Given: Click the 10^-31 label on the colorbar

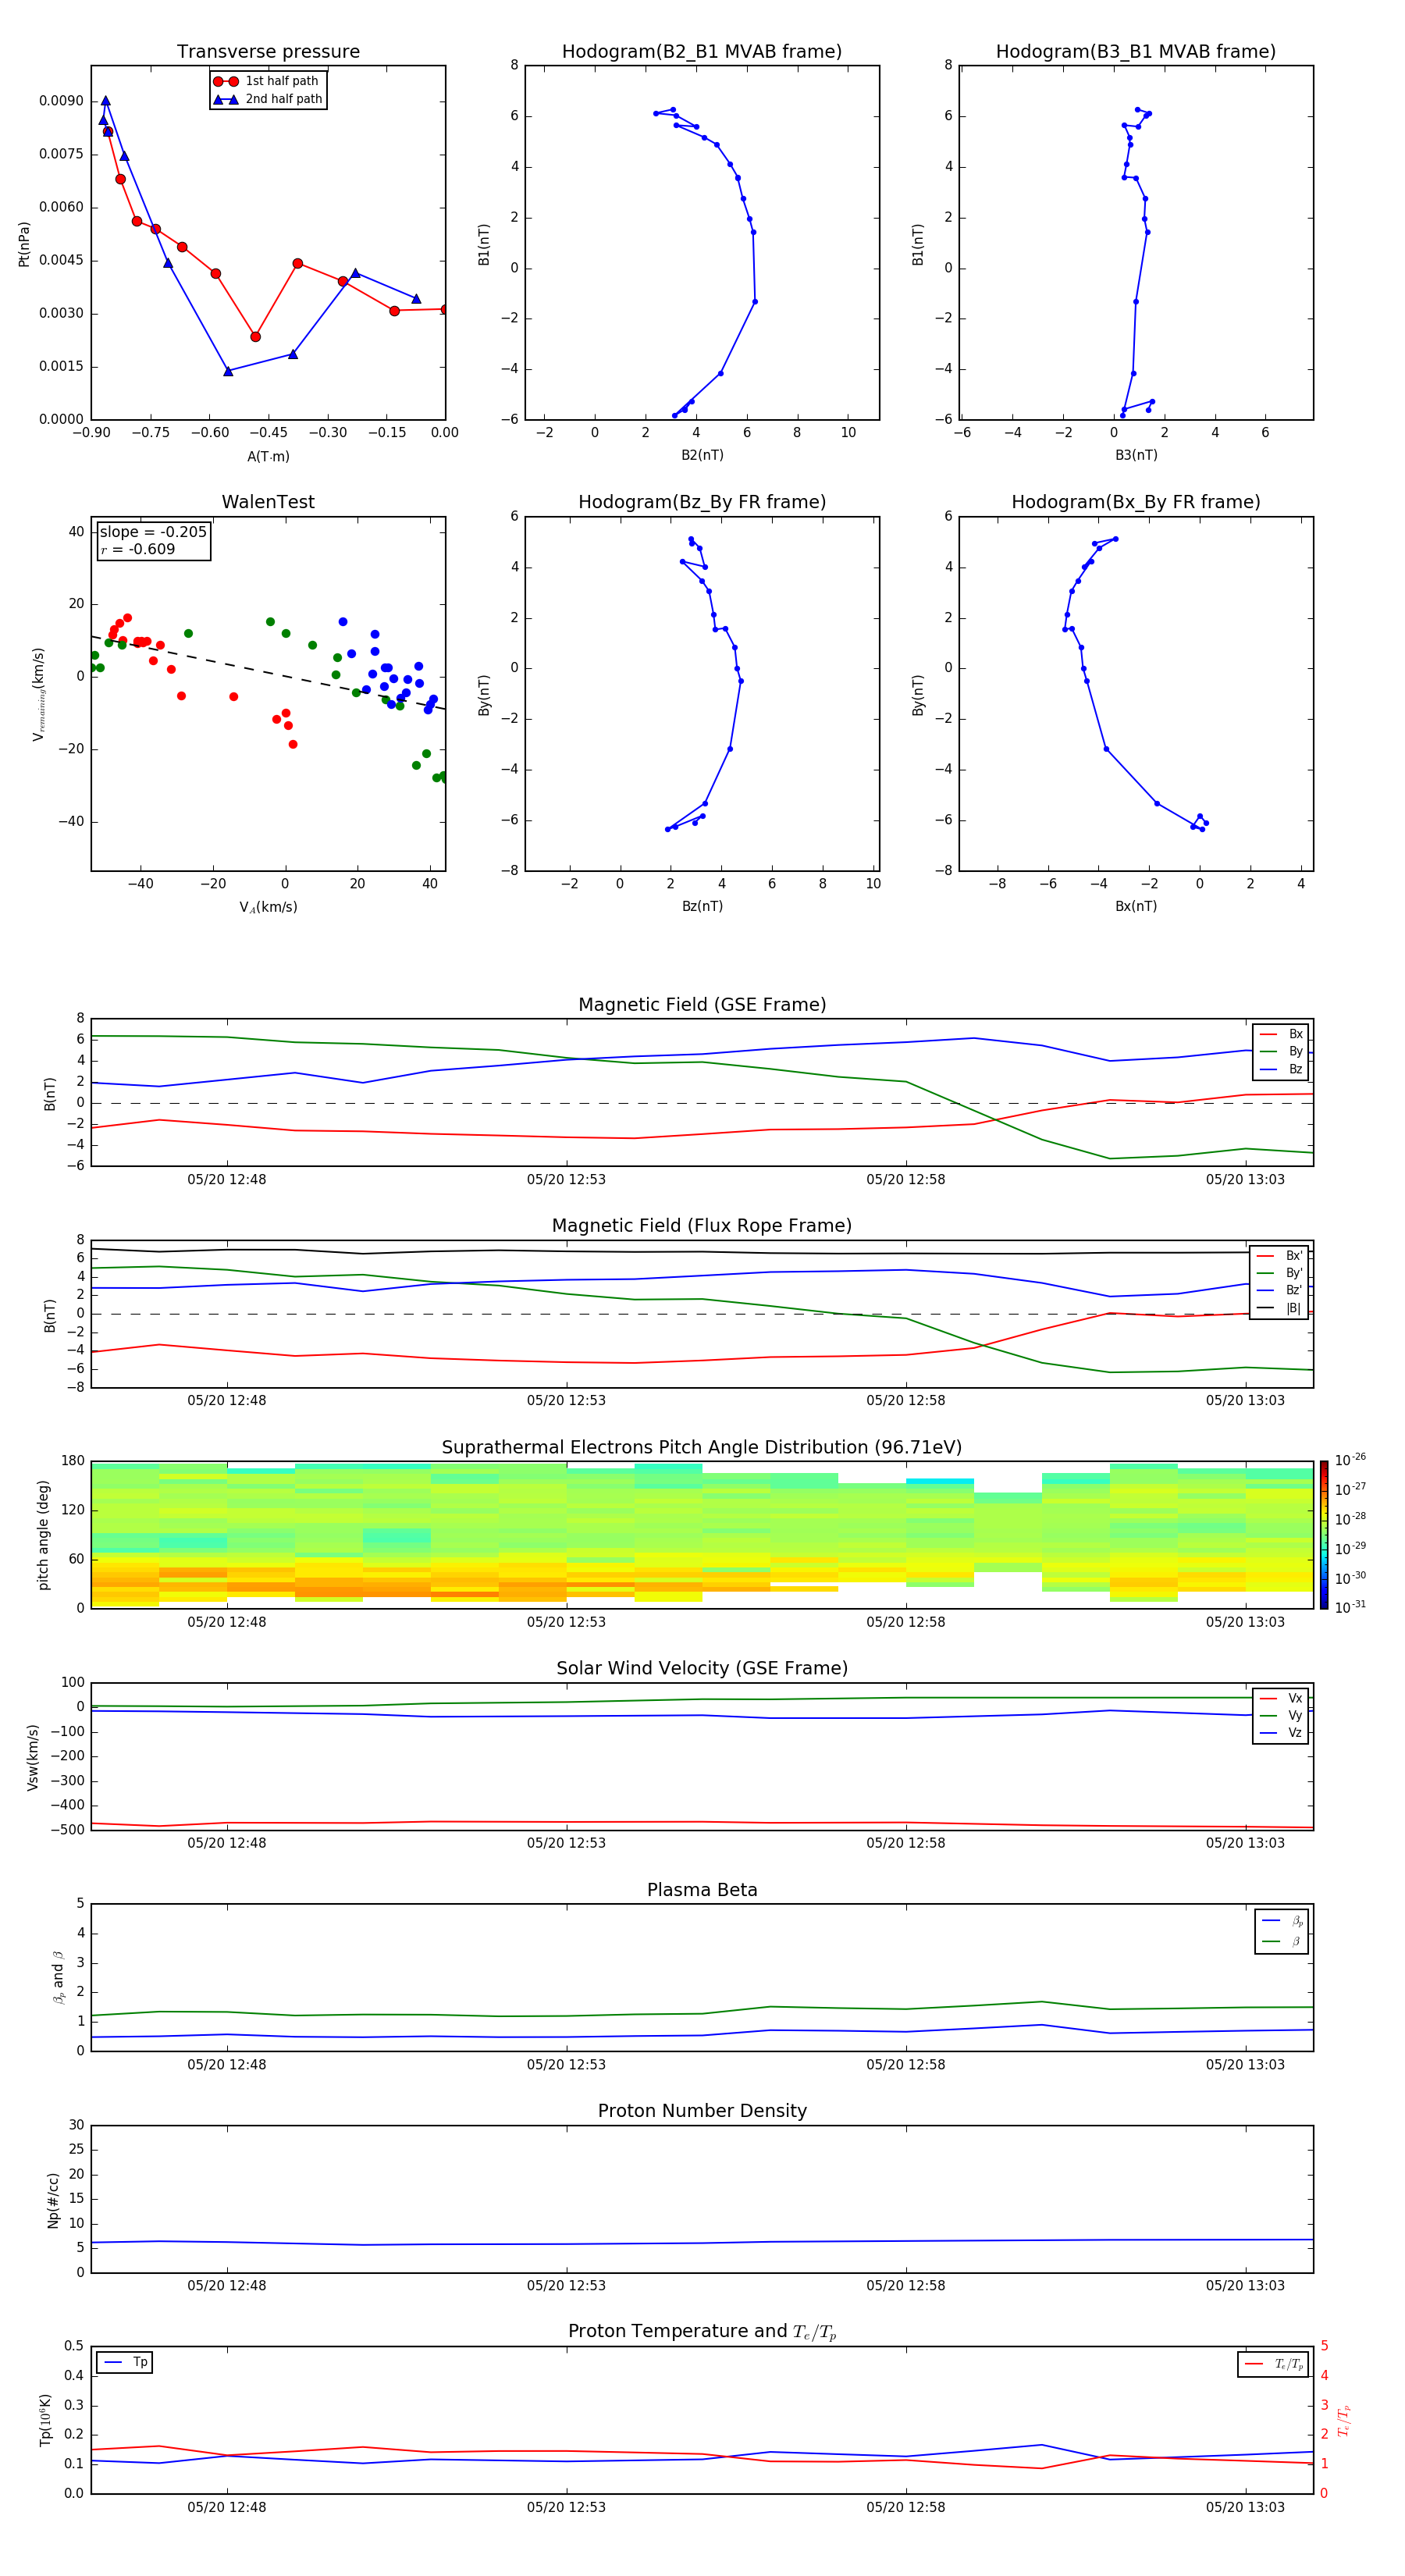Looking at the screenshot, I should pos(1350,1607).
